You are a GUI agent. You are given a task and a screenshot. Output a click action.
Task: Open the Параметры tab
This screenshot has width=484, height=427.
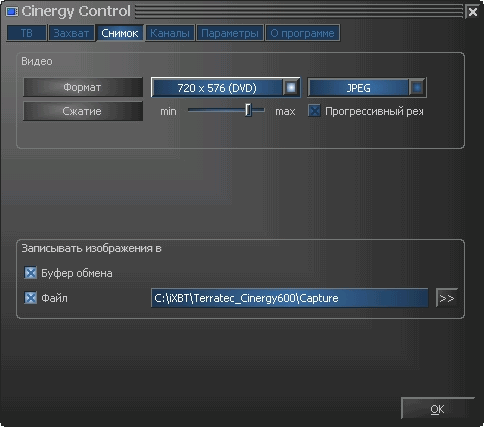[x=230, y=33]
